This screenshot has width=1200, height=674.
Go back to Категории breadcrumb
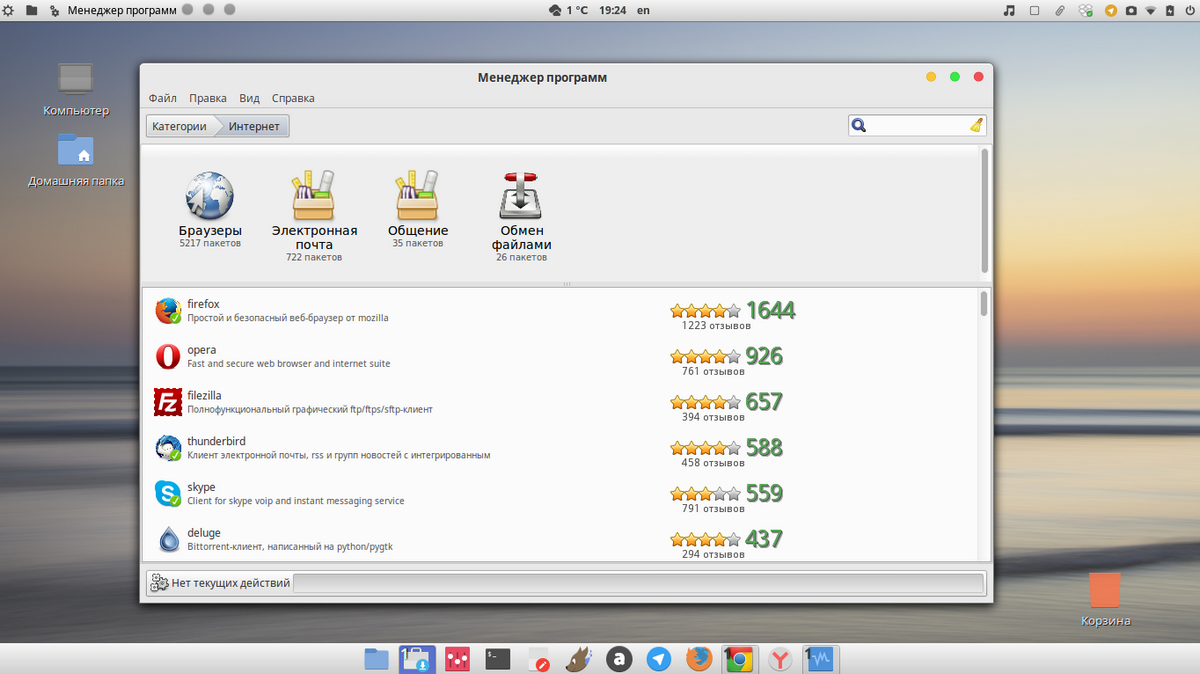pyautogui.click(x=180, y=126)
